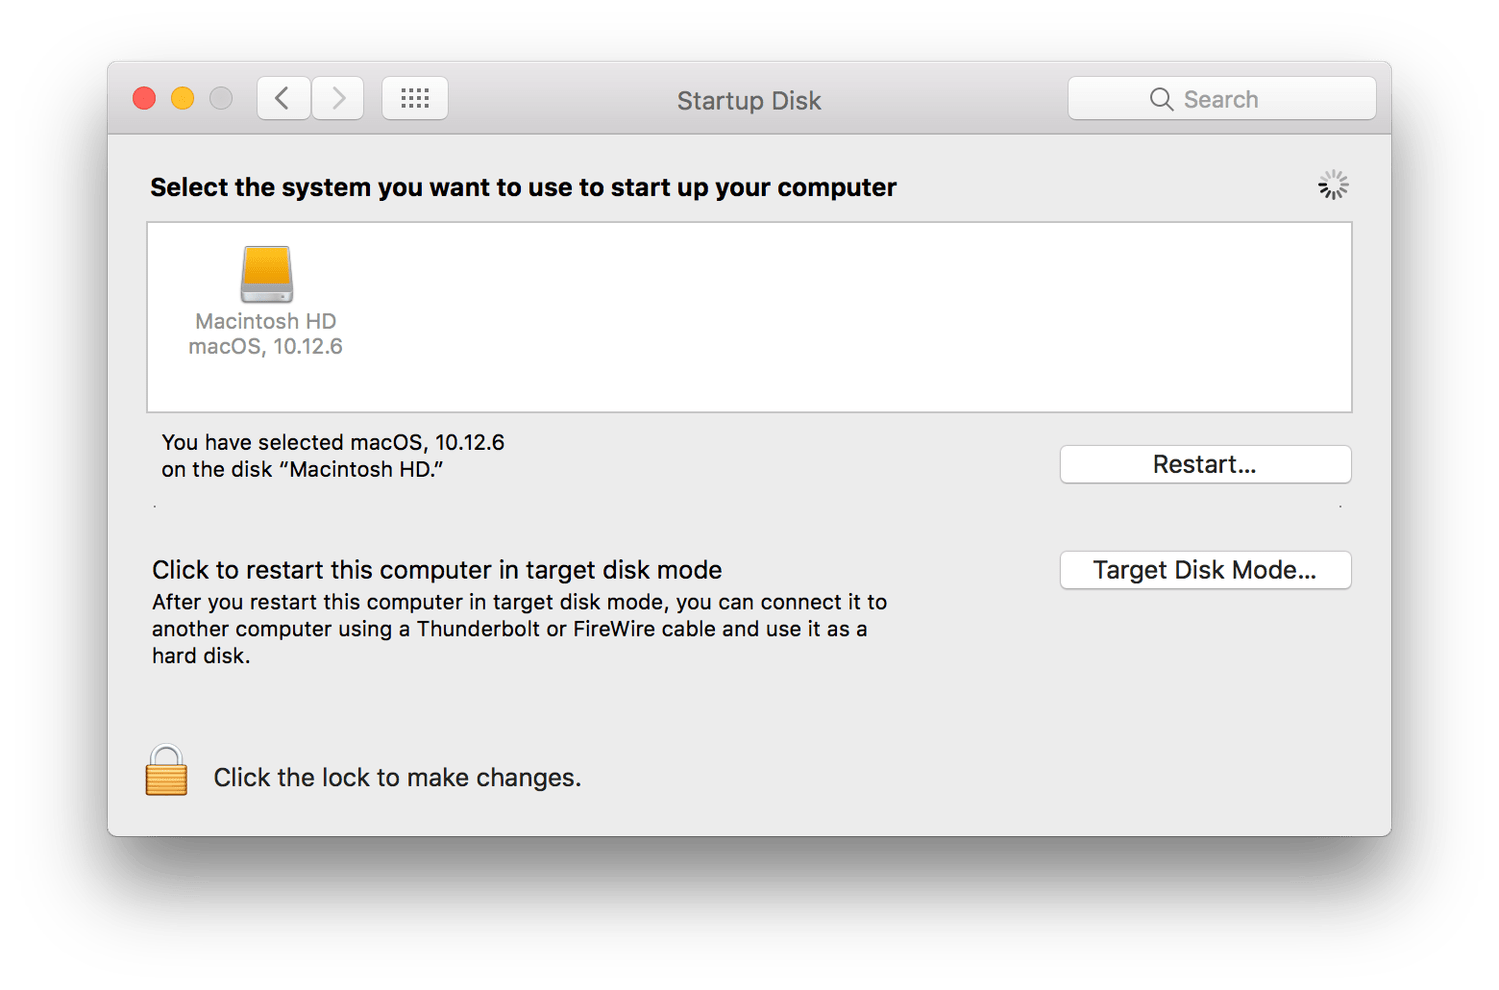Go back with the left chevron

pos(283,98)
